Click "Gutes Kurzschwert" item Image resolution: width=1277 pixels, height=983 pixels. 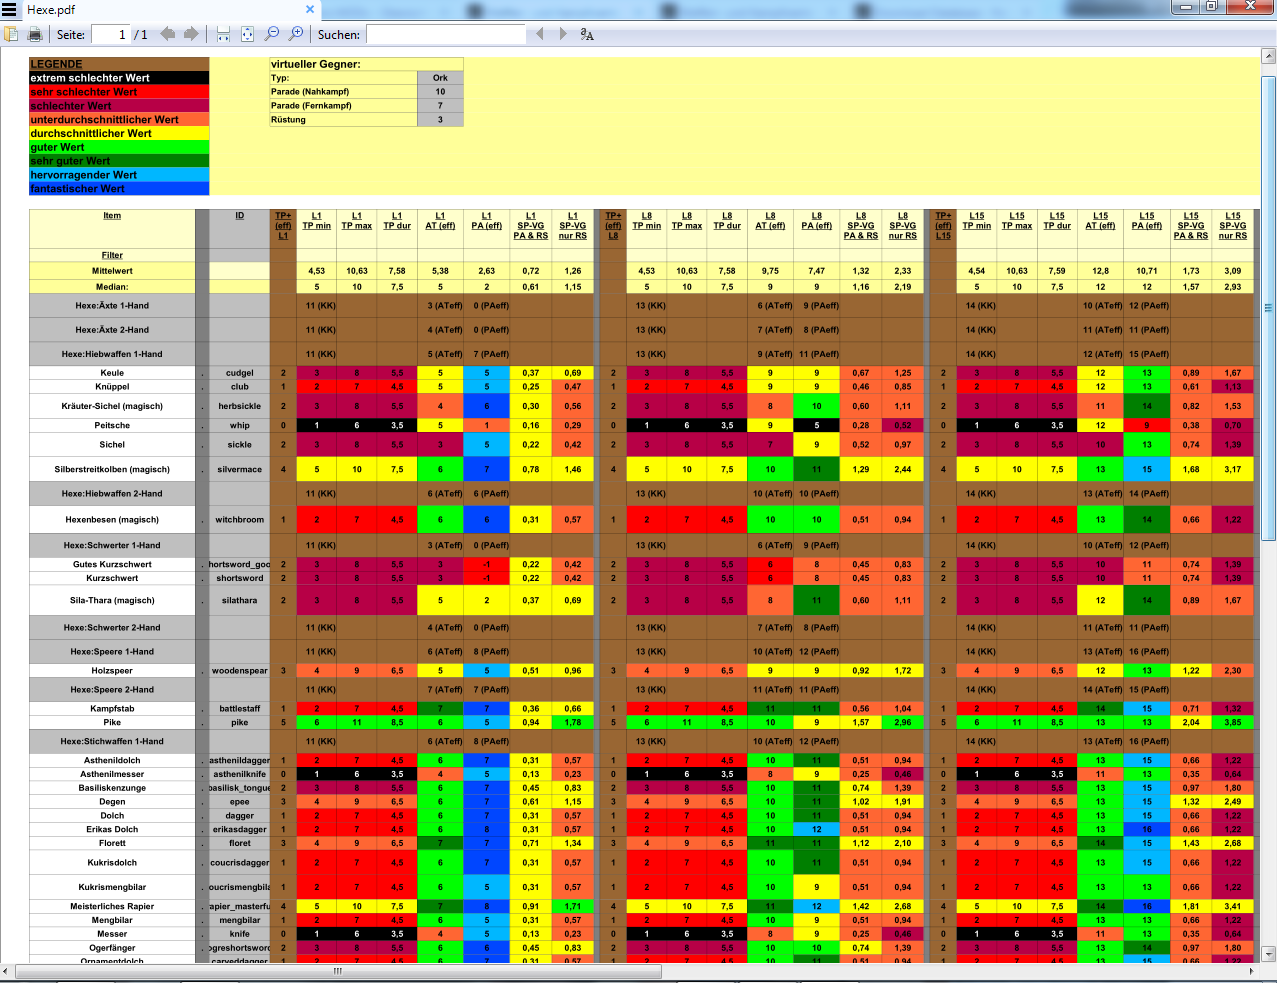click(x=112, y=565)
